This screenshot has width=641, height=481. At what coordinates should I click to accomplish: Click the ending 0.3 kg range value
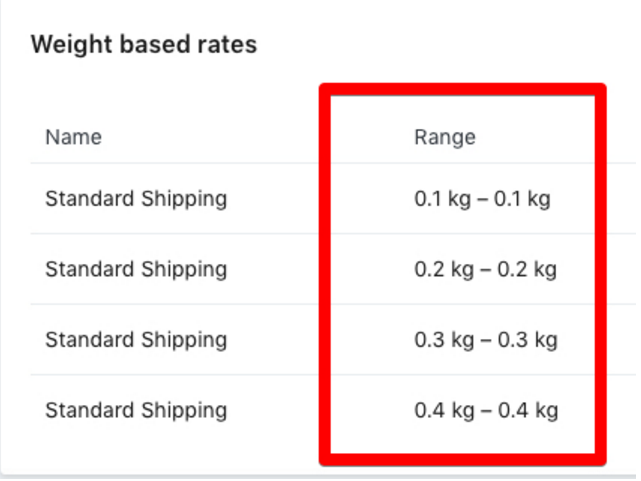[x=526, y=340]
